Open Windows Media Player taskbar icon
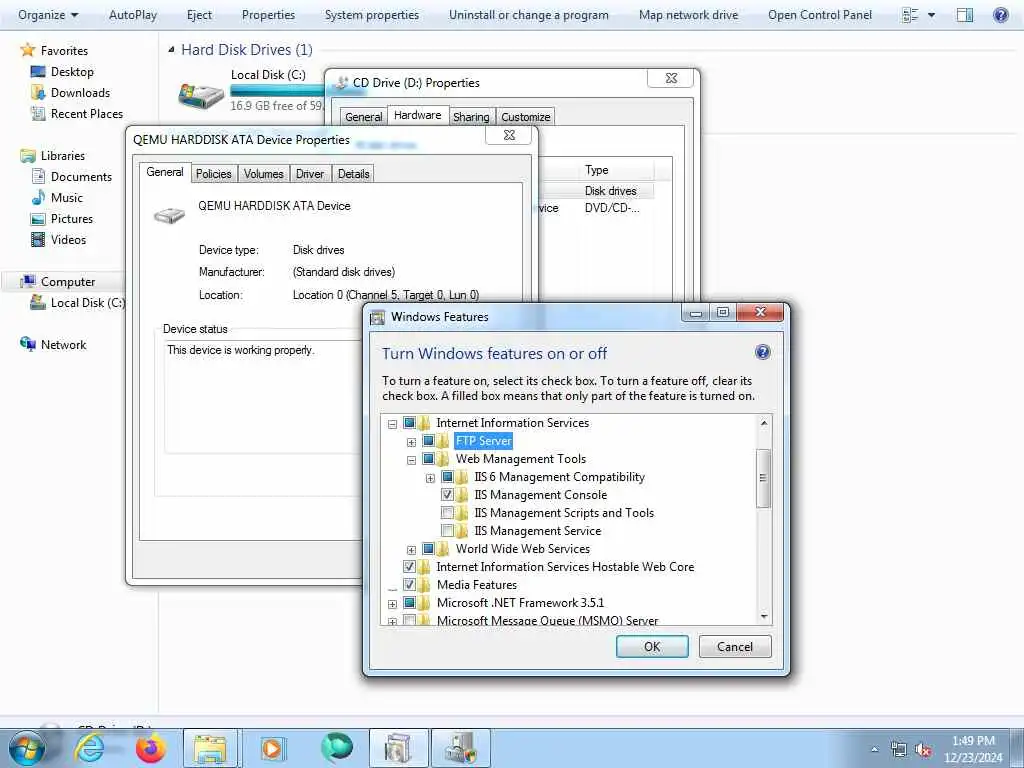Image resolution: width=1024 pixels, height=768 pixels. point(272,749)
